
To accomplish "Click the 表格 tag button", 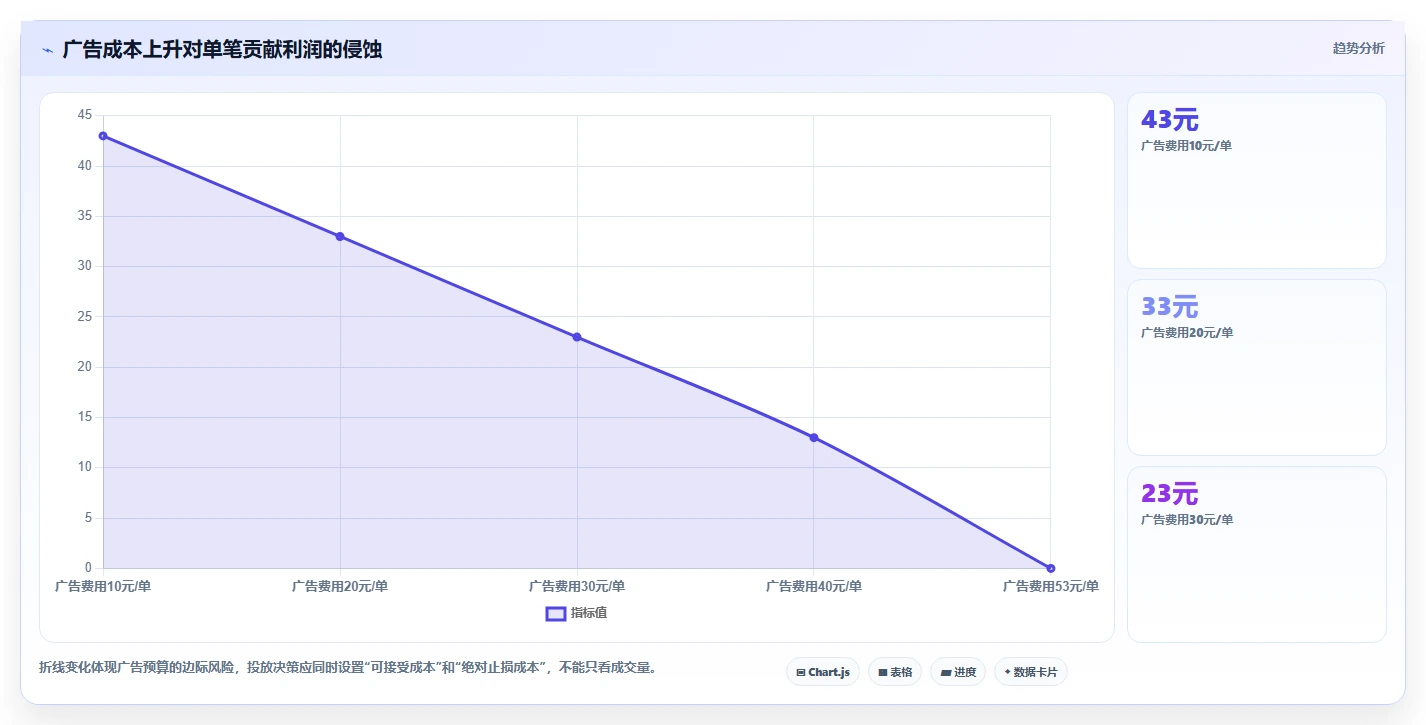I will click(894, 672).
